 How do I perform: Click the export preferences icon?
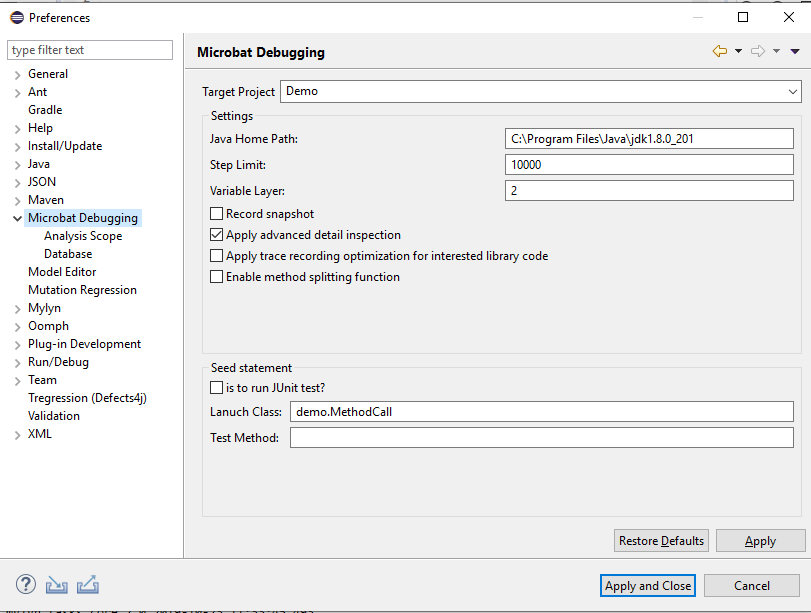[88, 585]
